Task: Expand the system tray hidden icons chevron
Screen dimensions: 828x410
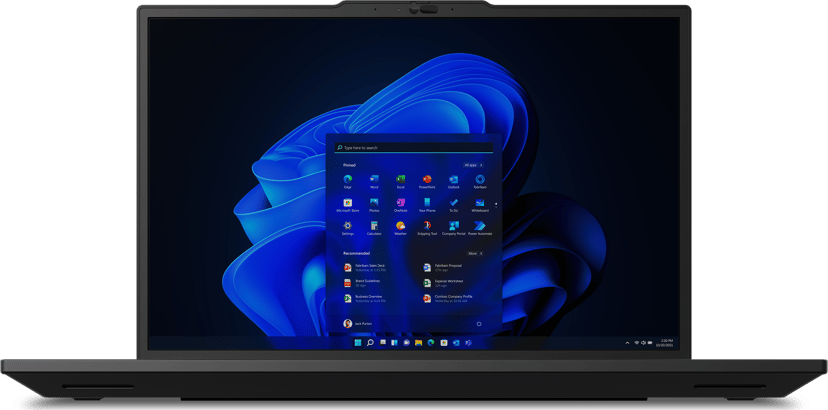Action: tap(627, 343)
